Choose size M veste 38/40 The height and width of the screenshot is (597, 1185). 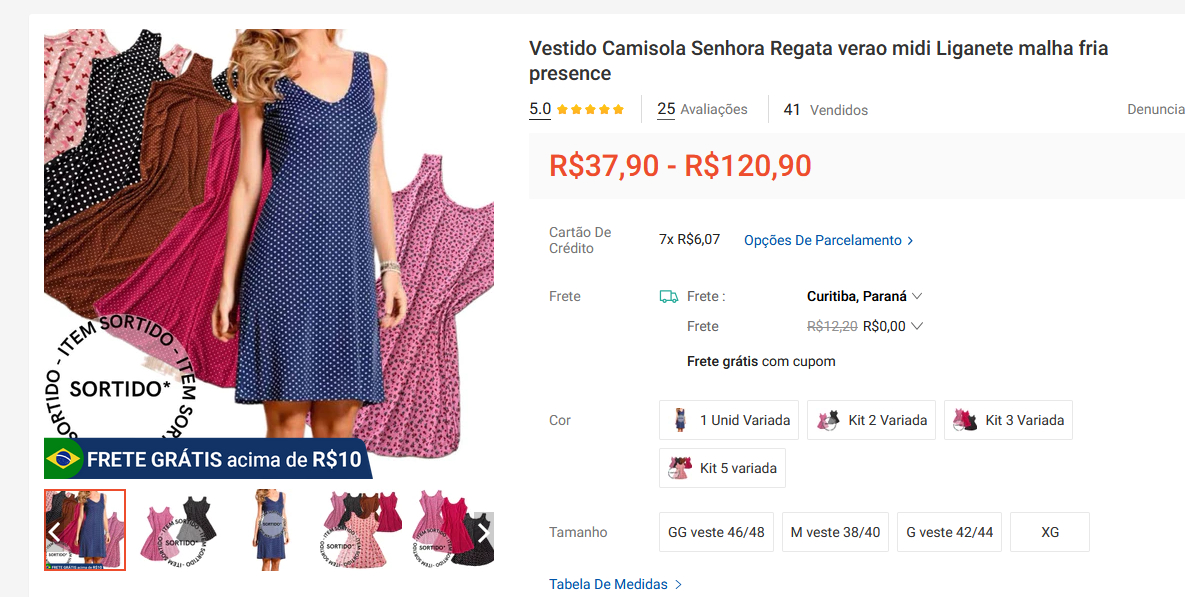(x=835, y=532)
